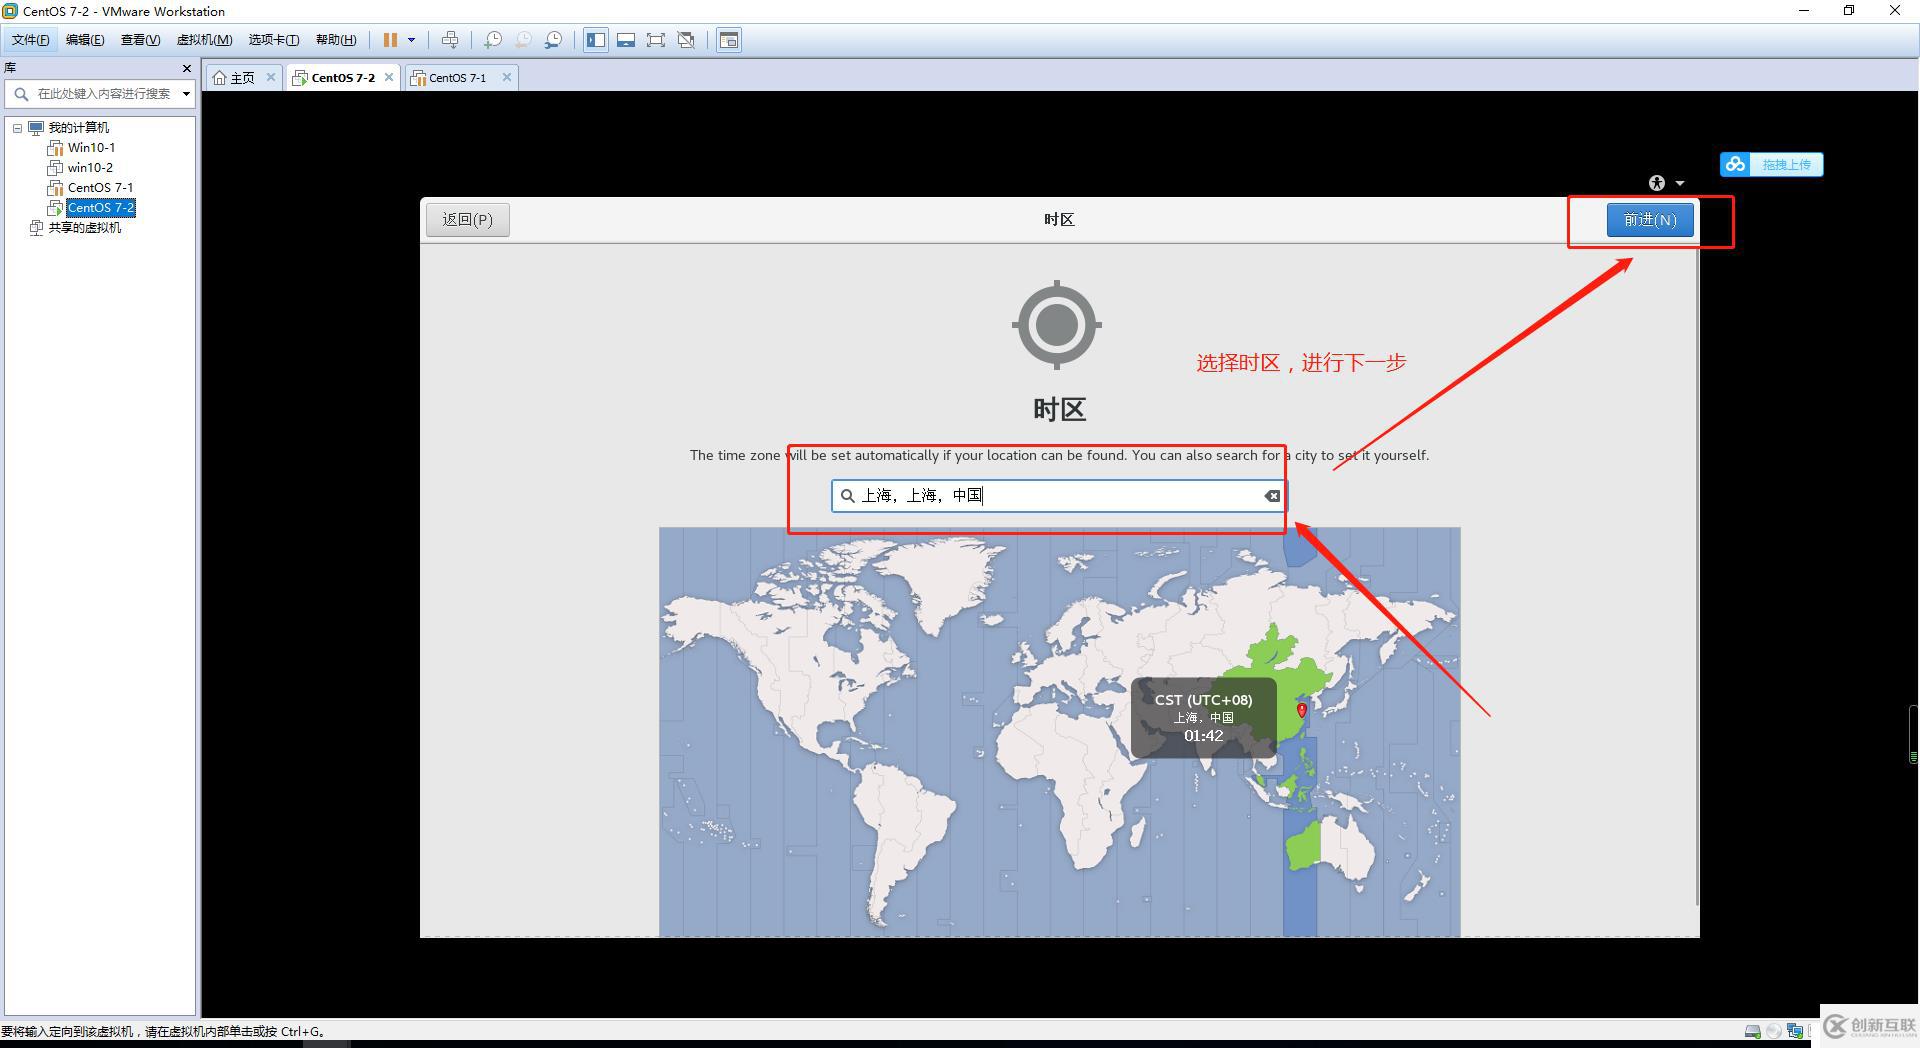
Task: Close the 库 library panel
Action: coord(187,68)
